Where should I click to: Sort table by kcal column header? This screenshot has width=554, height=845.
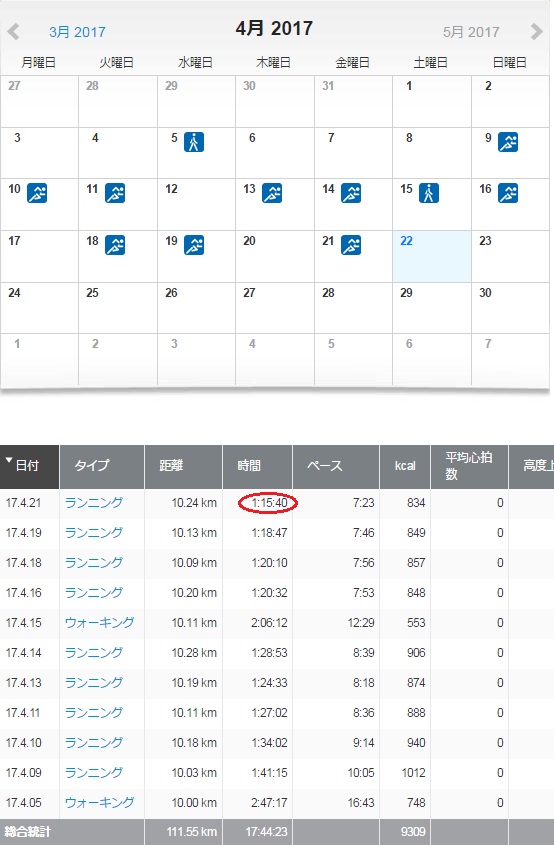[405, 467]
